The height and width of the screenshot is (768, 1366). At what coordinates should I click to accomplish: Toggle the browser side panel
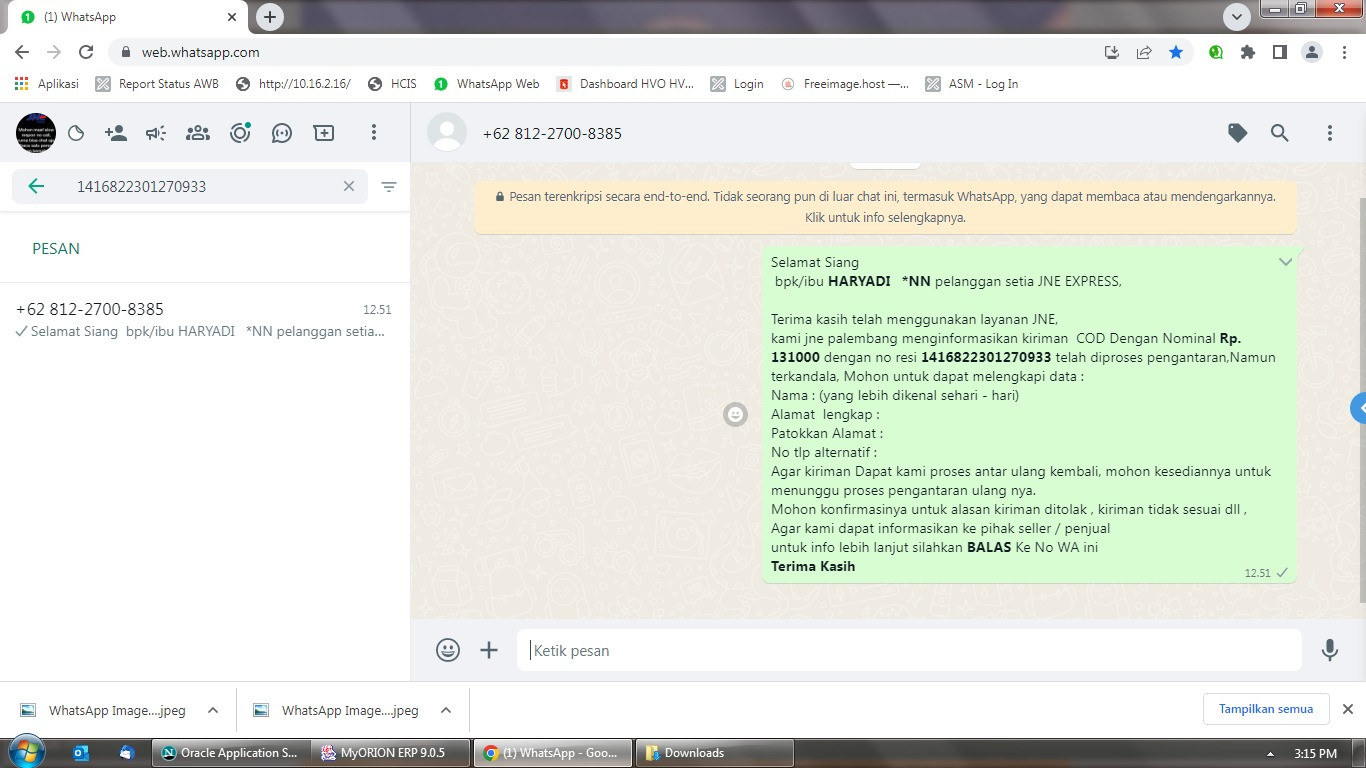(x=1280, y=52)
